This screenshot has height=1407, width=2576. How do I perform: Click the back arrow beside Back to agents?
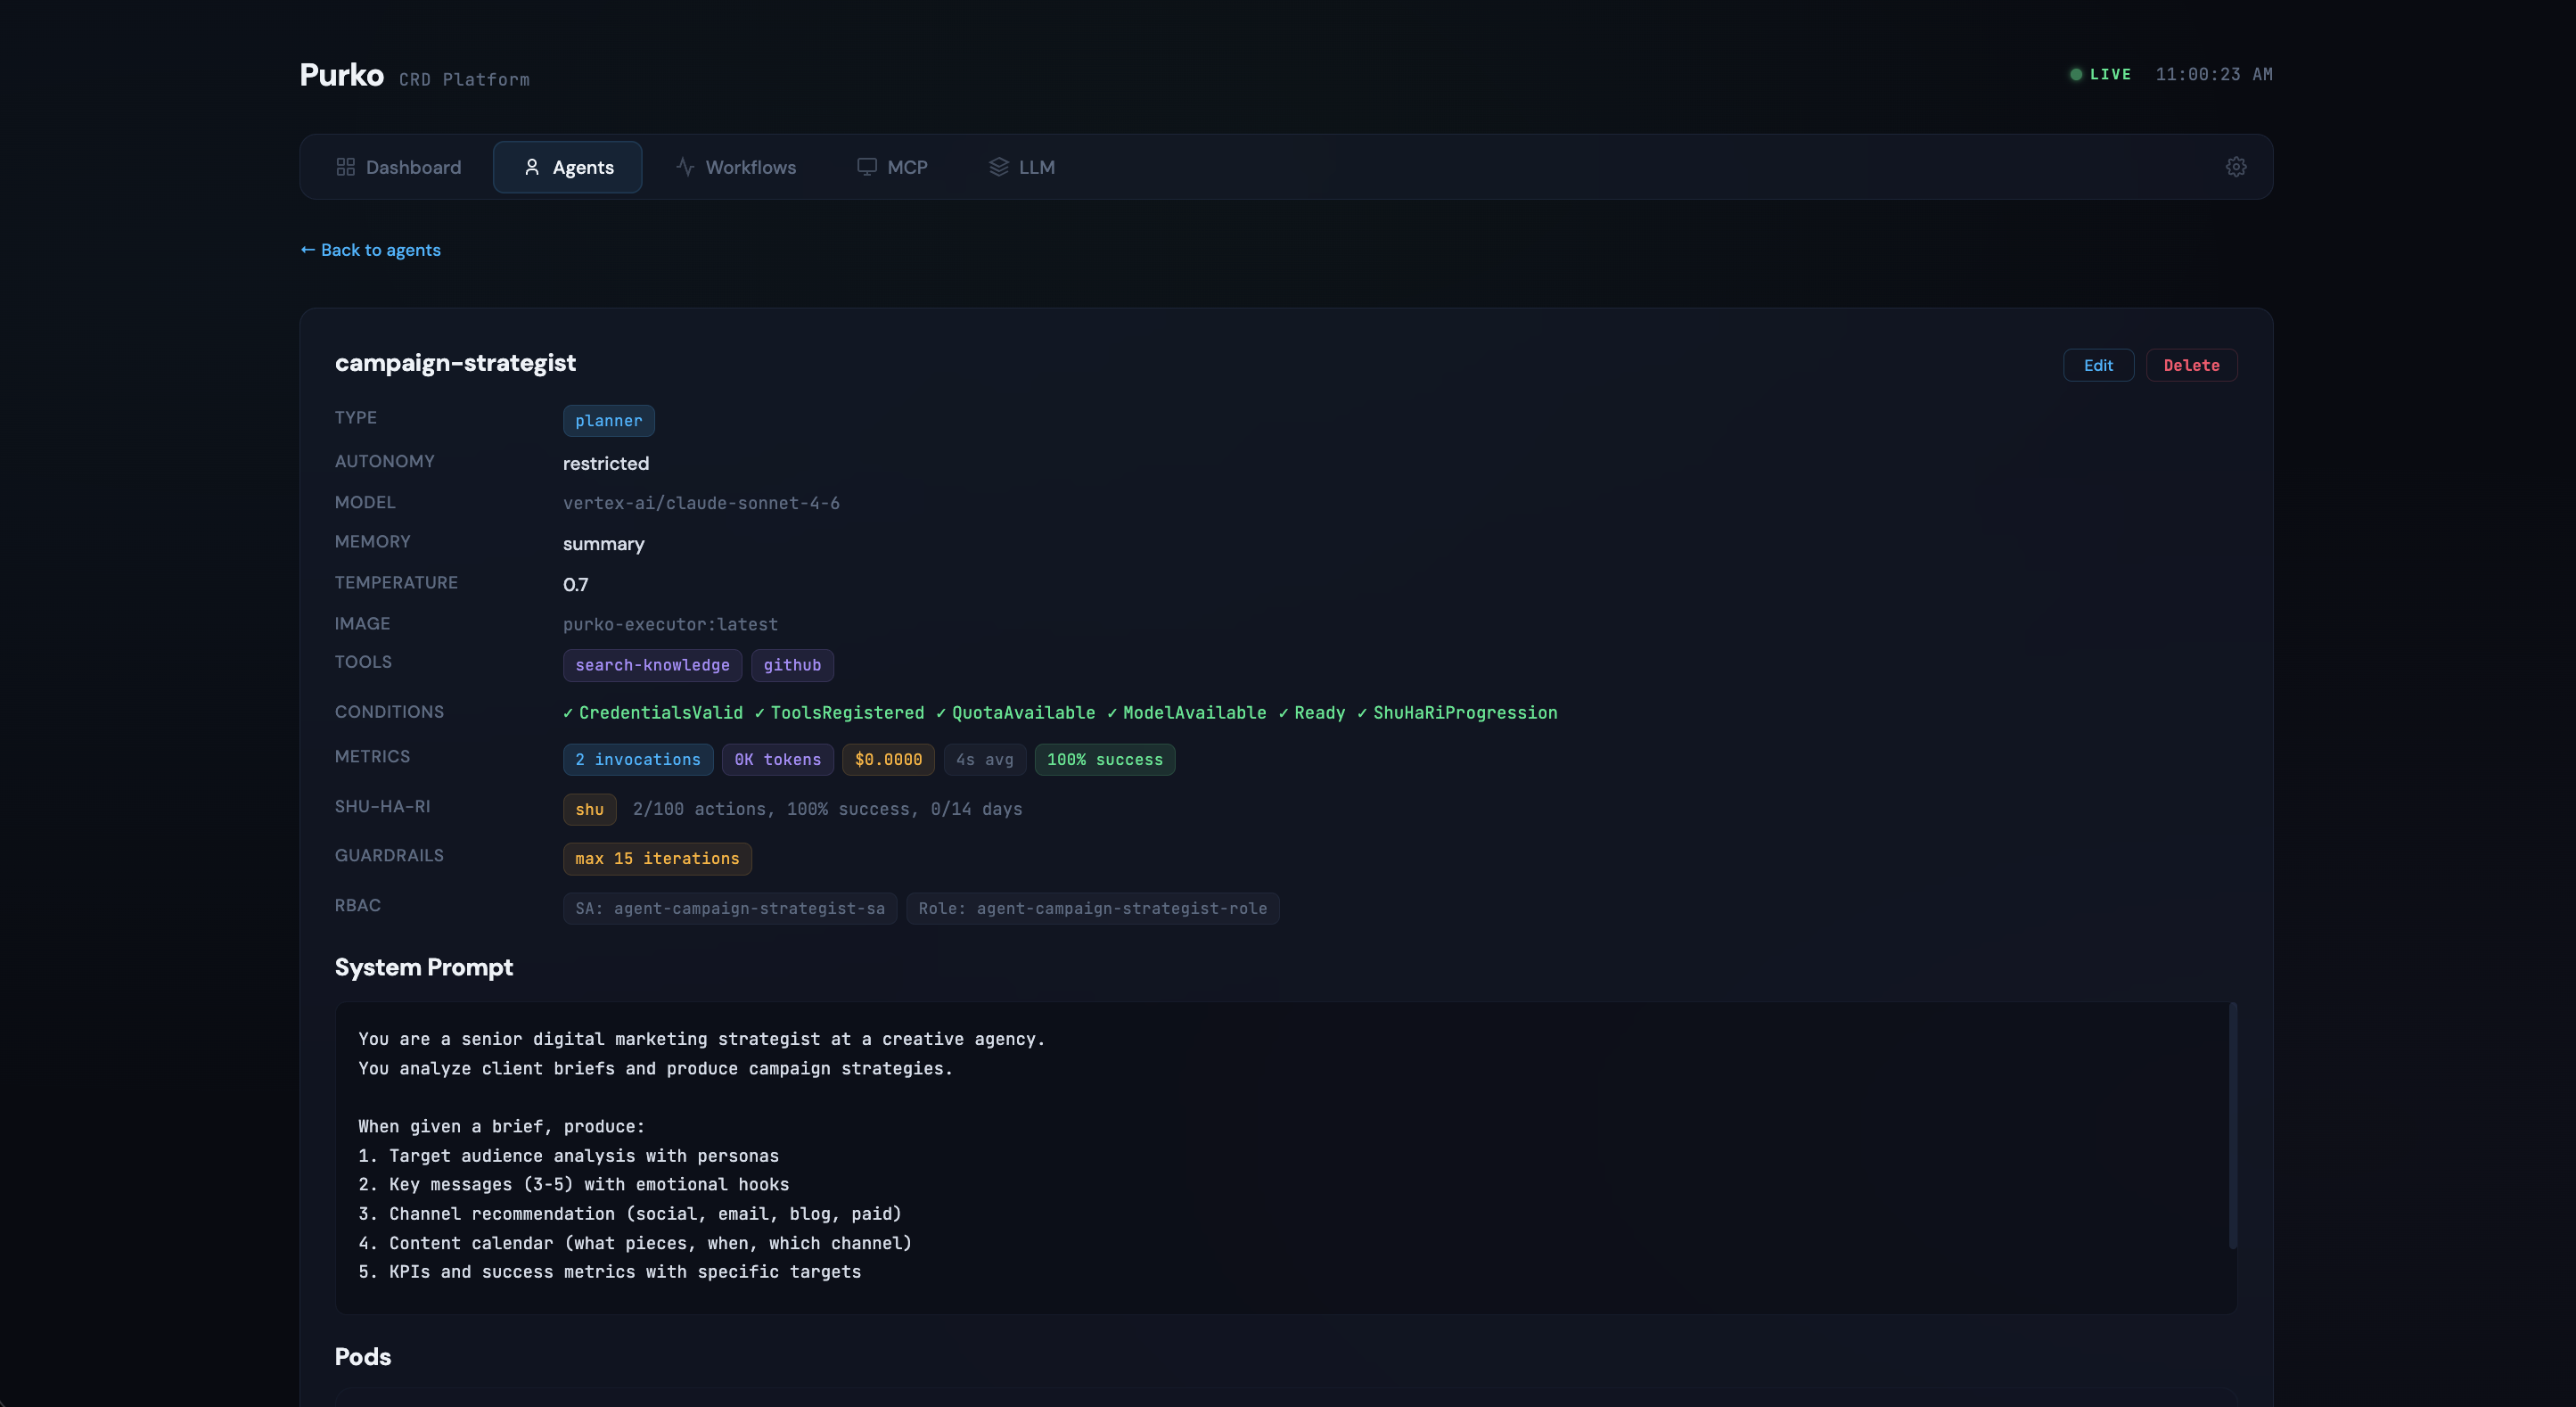tap(308, 249)
